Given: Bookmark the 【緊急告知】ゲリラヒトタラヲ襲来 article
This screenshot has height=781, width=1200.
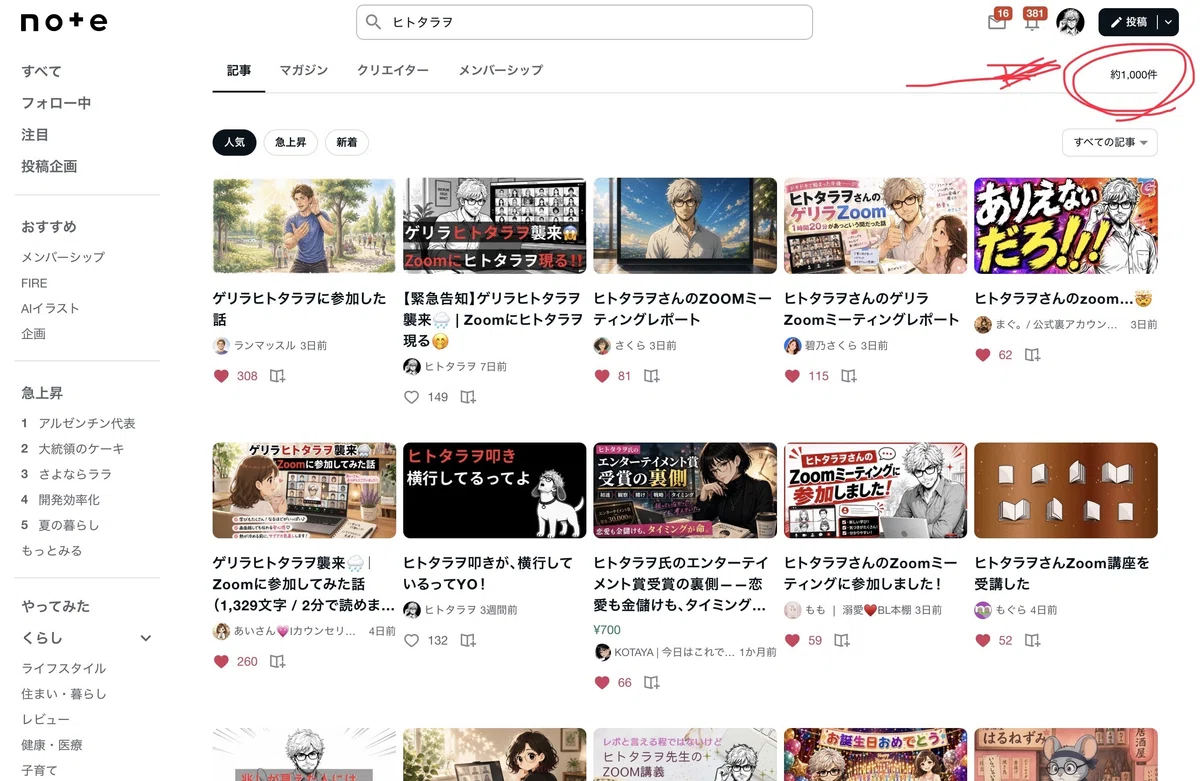Looking at the screenshot, I should pyautogui.click(x=467, y=397).
